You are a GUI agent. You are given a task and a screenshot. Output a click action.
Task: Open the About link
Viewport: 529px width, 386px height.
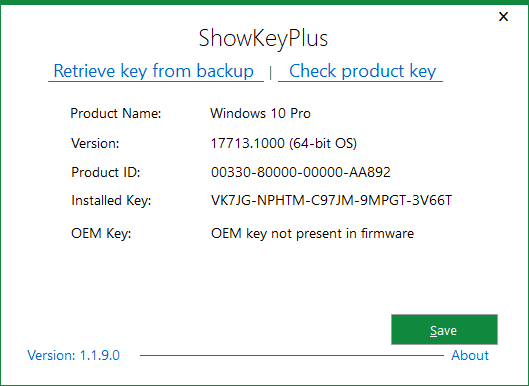(470, 355)
